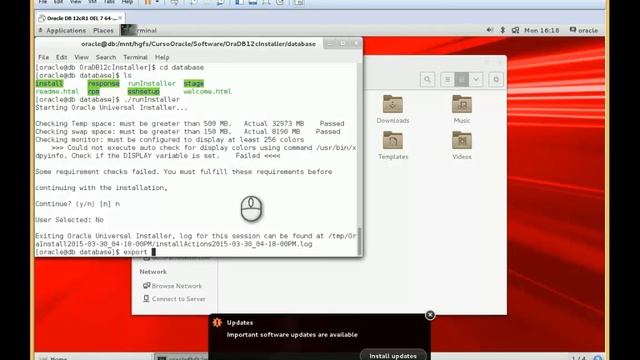Click the 'welcome.html' text in terminal
Image resolution: width=640 pixels, height=360 pixels.
coord(207,91)
